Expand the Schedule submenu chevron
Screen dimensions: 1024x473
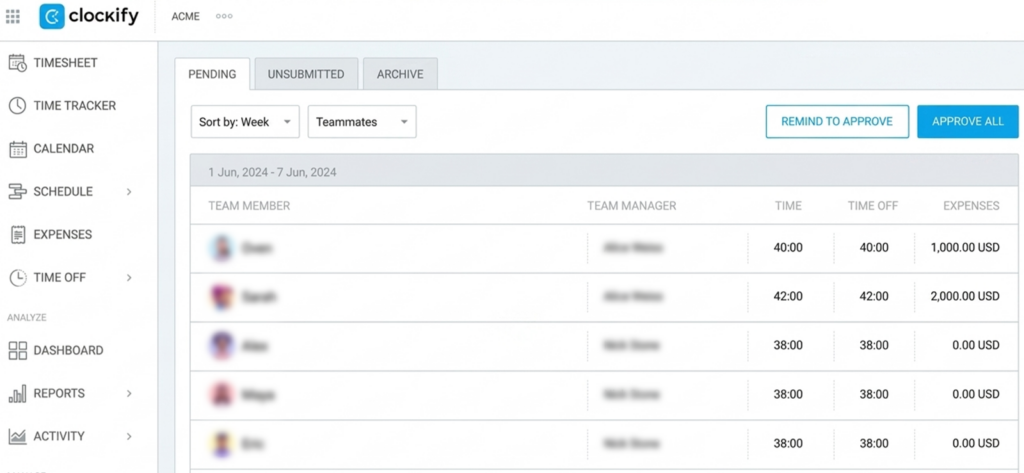(129, 192)
